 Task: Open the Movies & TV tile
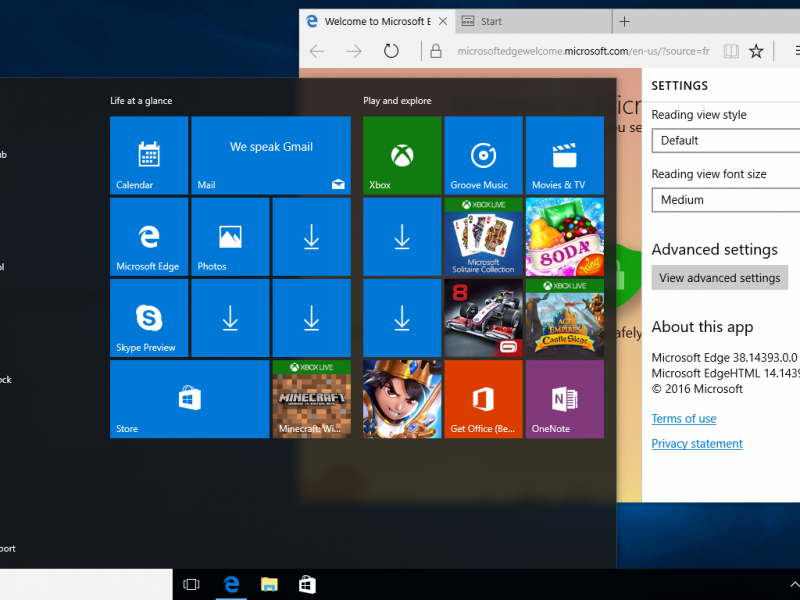point(565,155)
